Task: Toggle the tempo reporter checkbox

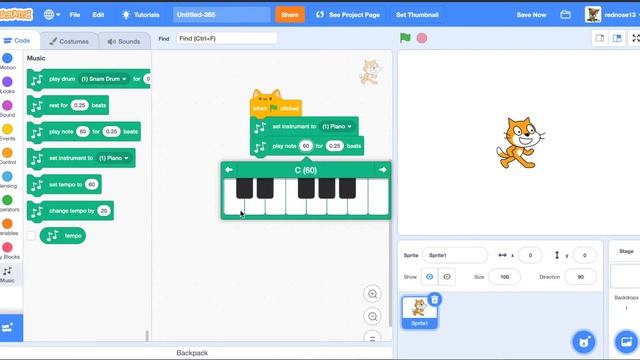Action: 31,236
